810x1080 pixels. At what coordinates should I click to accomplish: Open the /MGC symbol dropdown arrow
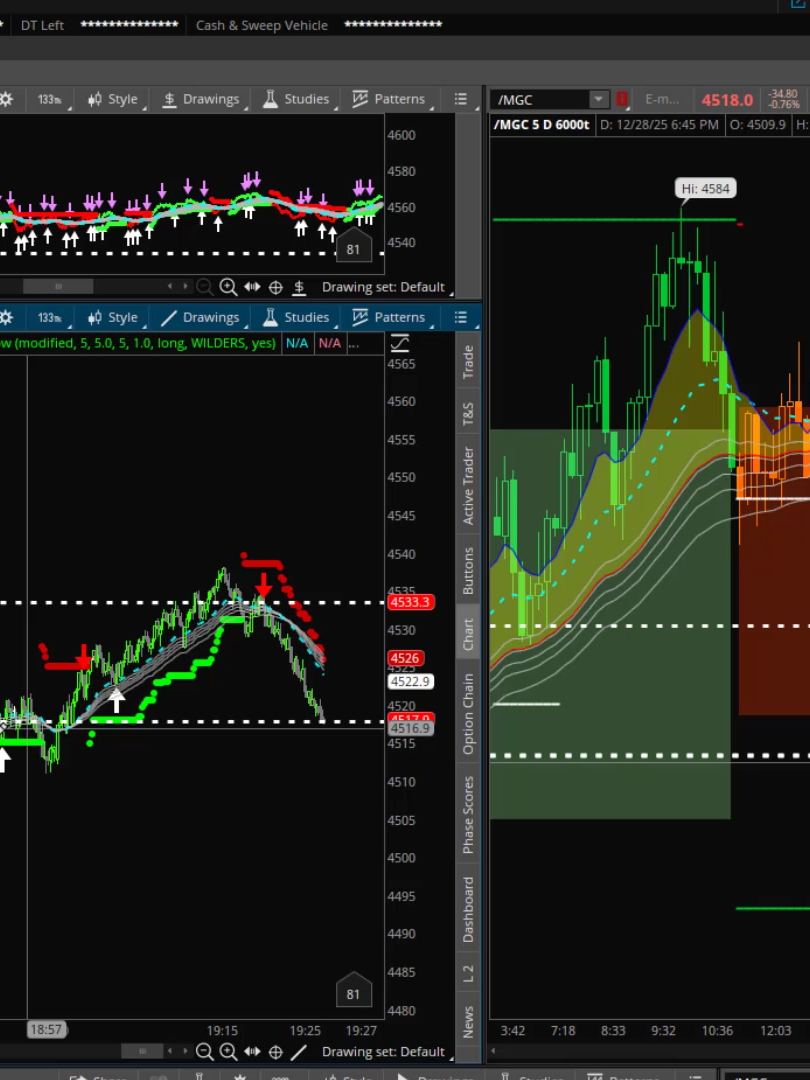coord(599,100)
